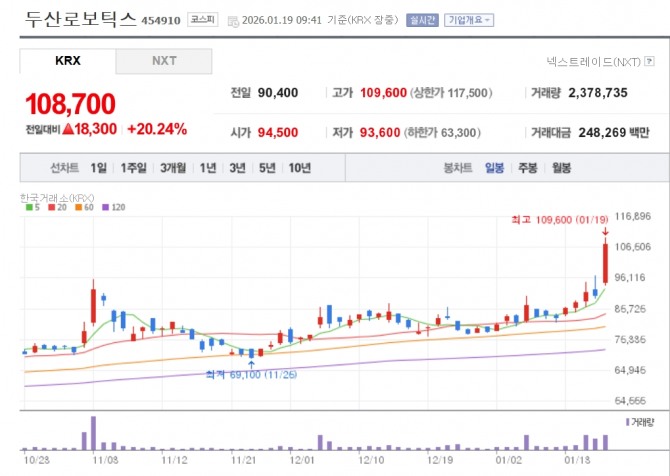Select the 일봉 daily candle chart

point(494,168)
